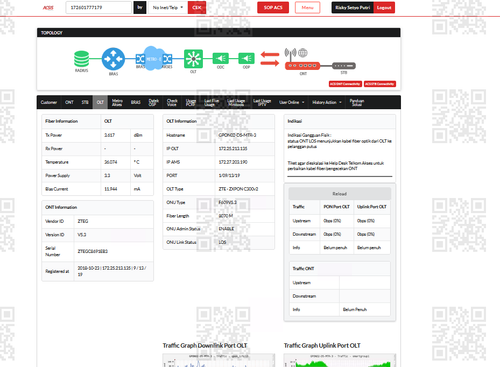The height and width of the screenshot is (367, 500).
Task: Click the ONU Admin Status value ENABLE
Action: (x=226, y=229)
